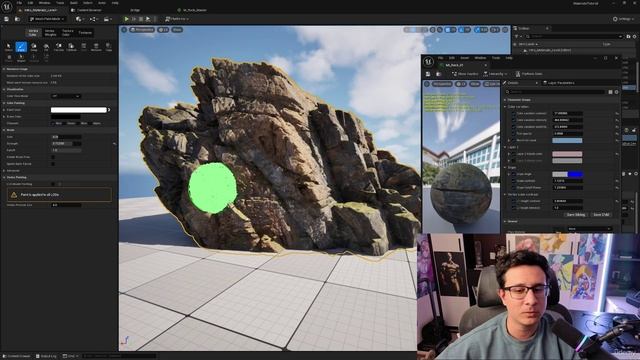Collapse the Resource Usage section

(x=4, y=69)
